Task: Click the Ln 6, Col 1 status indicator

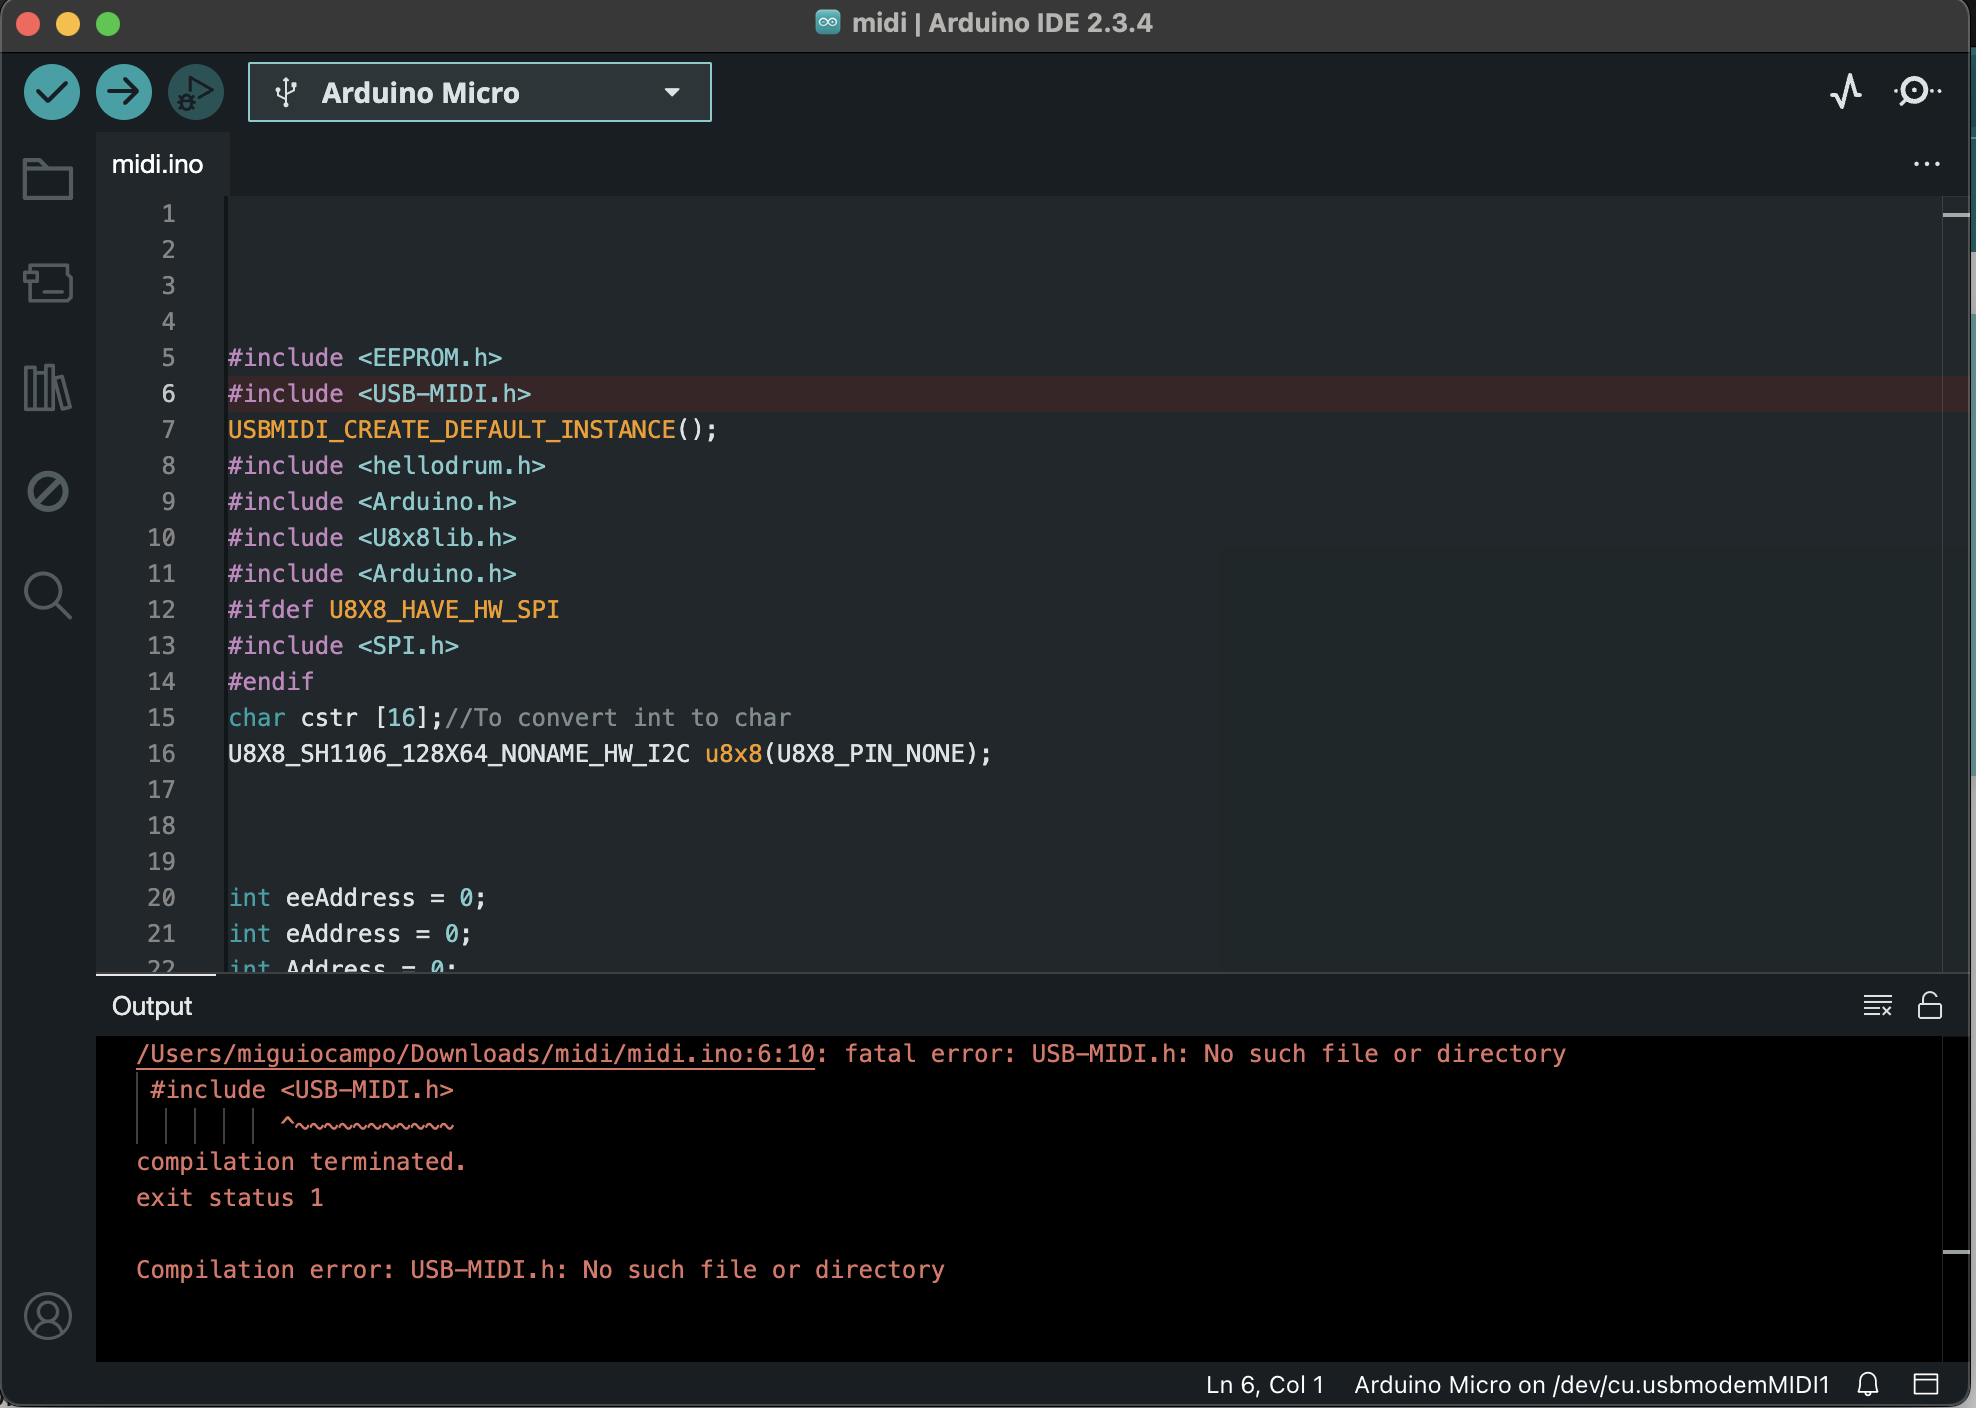Action: pyautogui.click(x=1264, y=1384)
